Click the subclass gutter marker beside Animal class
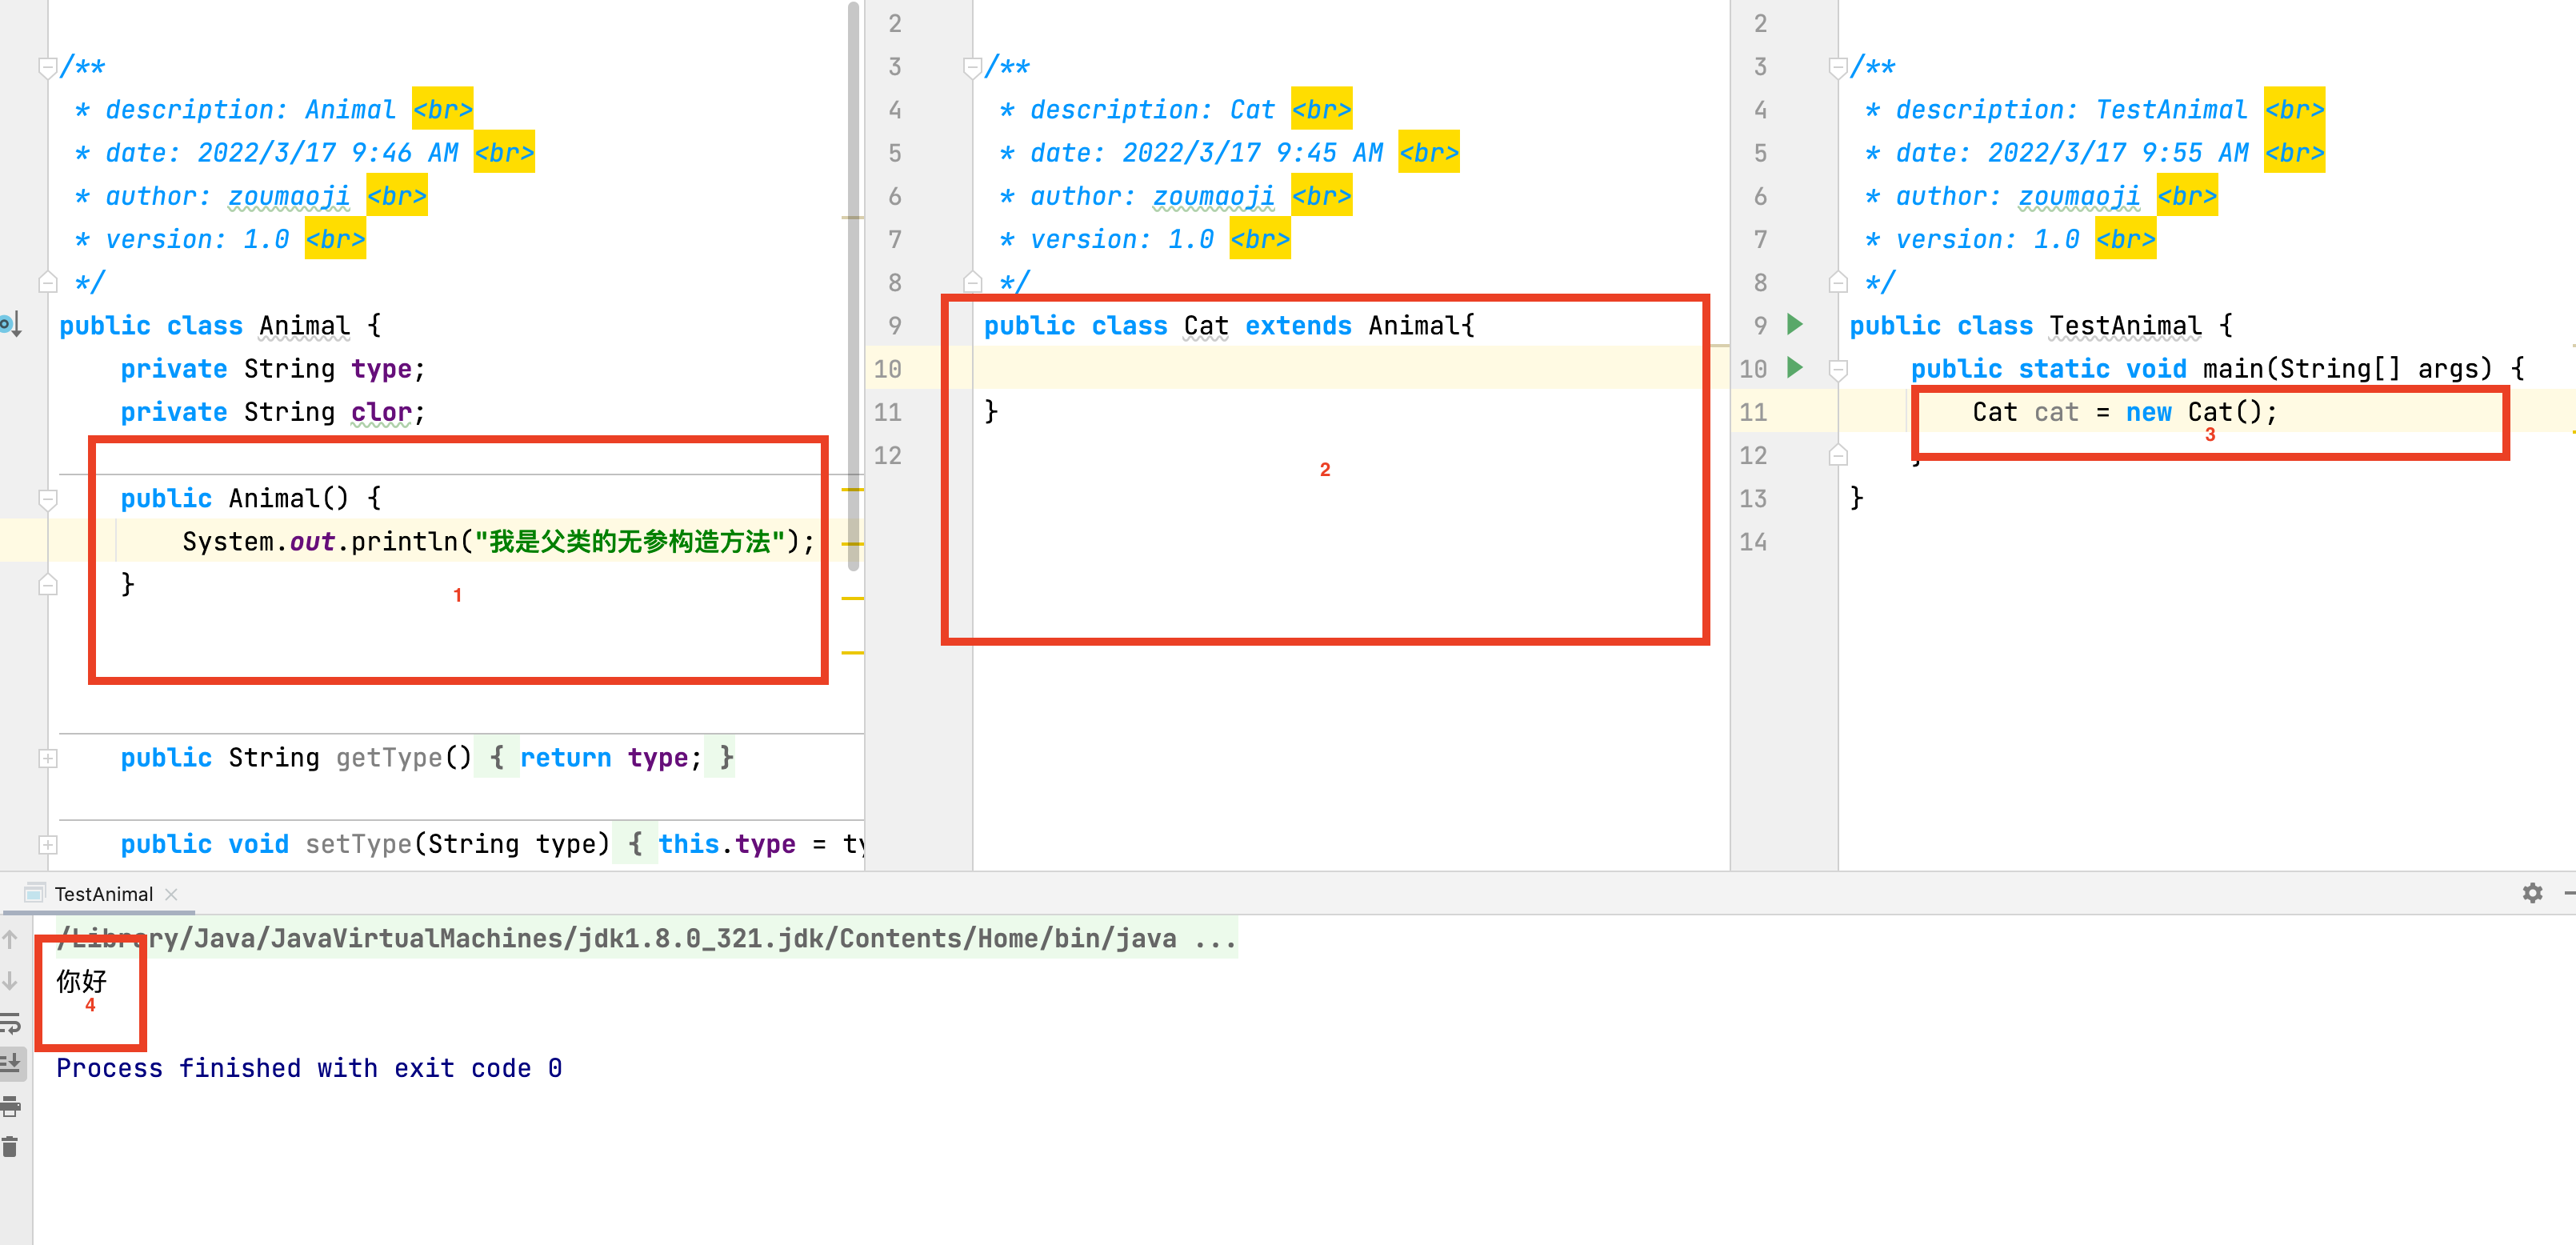 click(11, 324)
